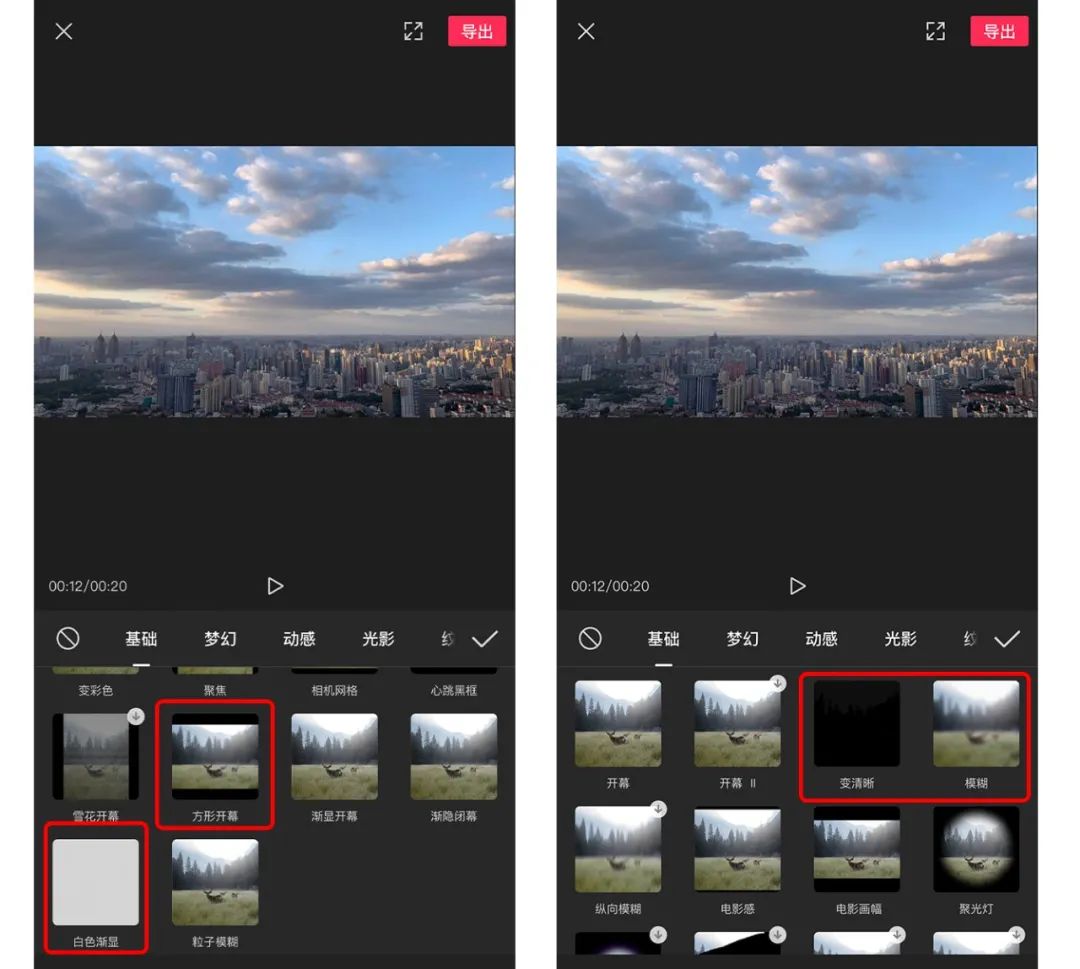This screenshot has width=1080, height=969.
Task: Click the 导出 button in left screen
Action: pyautogui.click(x=477, y=31)
